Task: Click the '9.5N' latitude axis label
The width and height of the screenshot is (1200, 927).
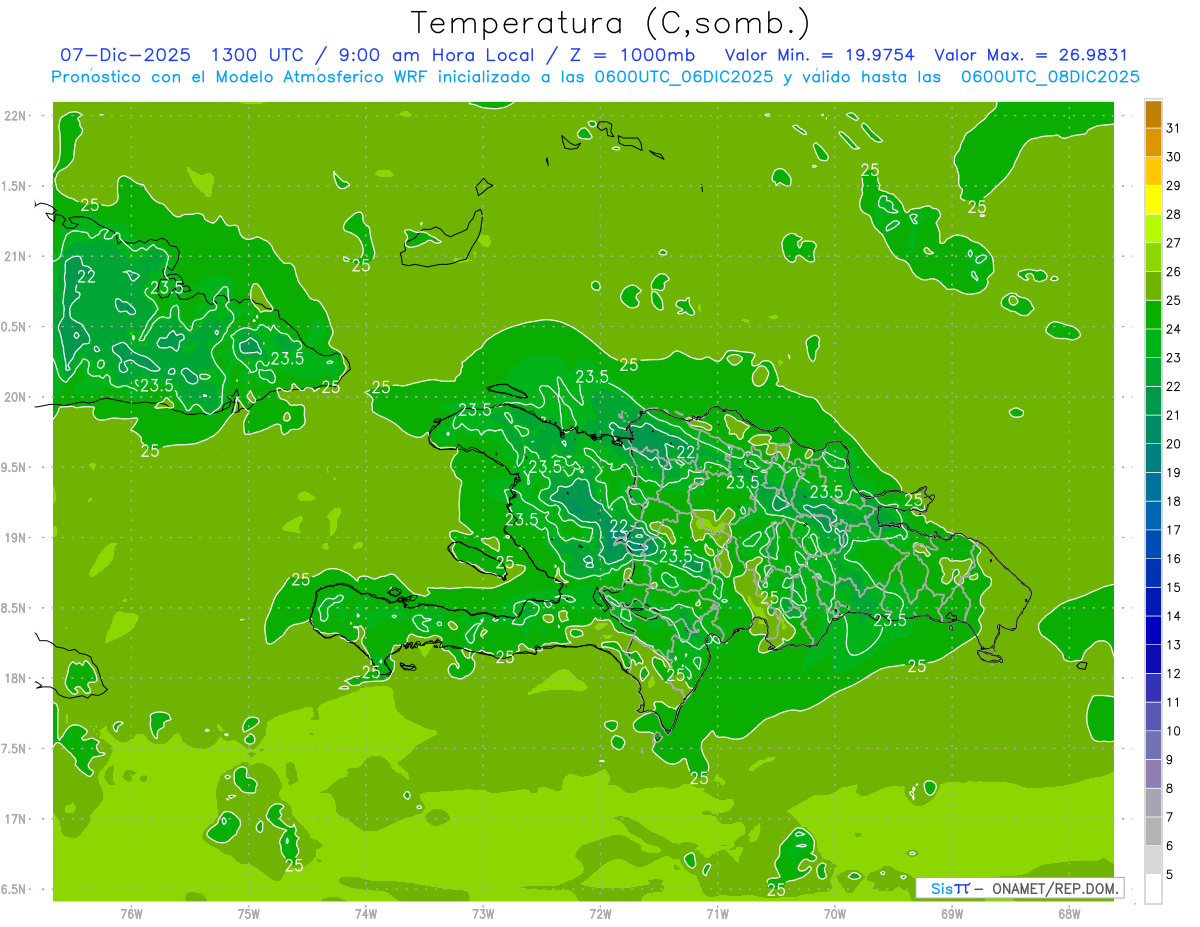Action: pyautogui.click(x=15, y=467)
